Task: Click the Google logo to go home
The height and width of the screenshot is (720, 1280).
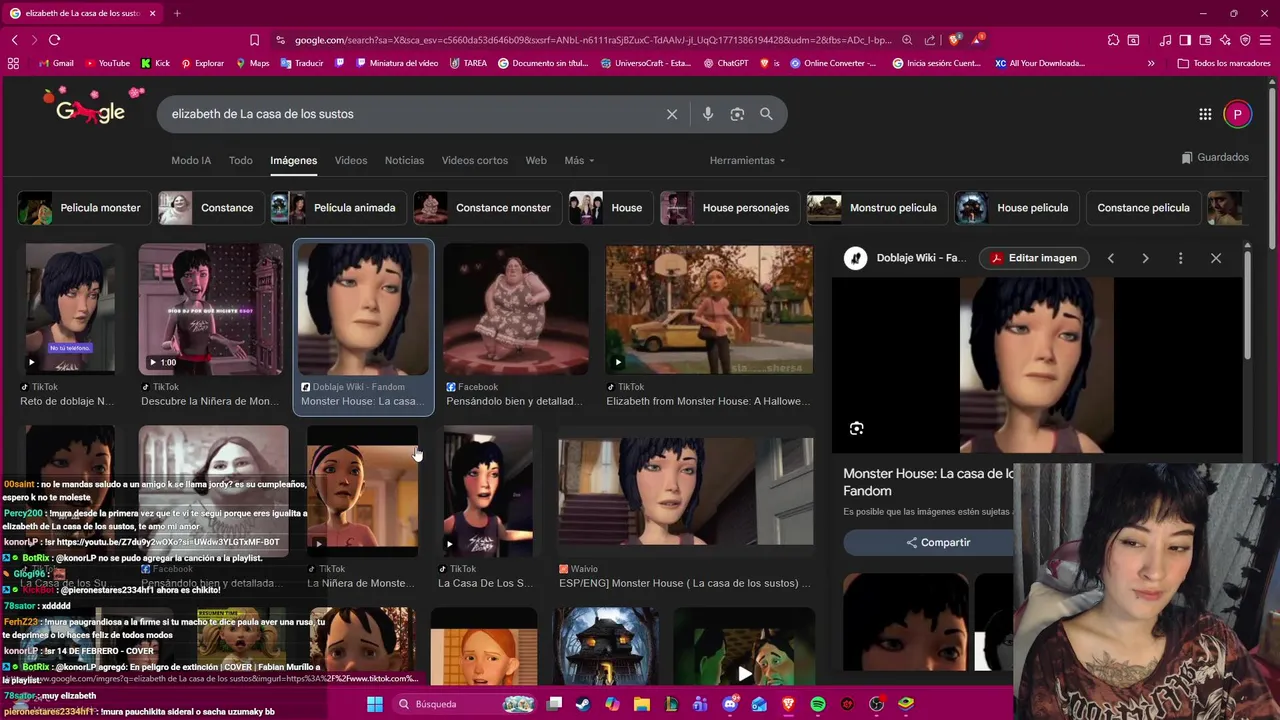Action: point(91,109)
